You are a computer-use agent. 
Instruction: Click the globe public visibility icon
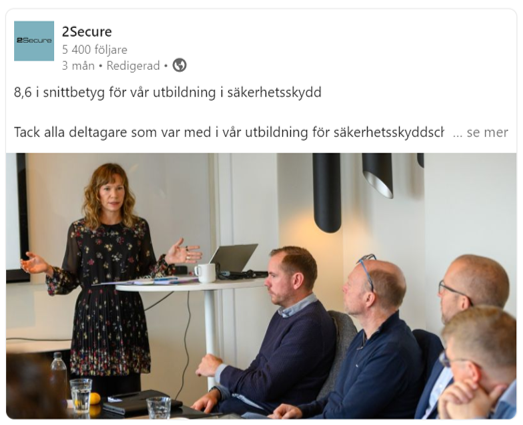point(179,65)
